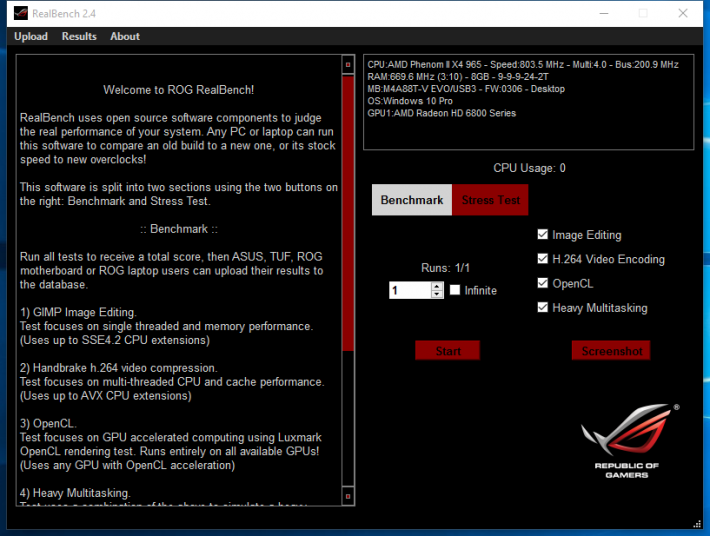Select 'GPU1:AMD Radeon HD 6800 Series' line
The width and height of the screenshot is (710, 536).
coord(441,113)
